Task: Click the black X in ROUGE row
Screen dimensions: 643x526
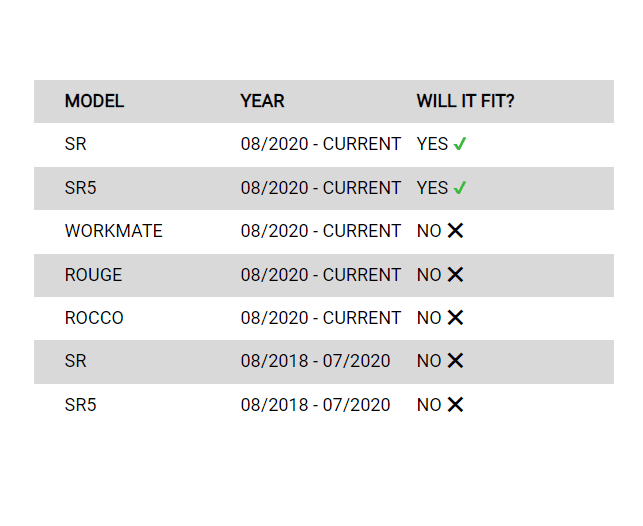Action: coord(455,274)
